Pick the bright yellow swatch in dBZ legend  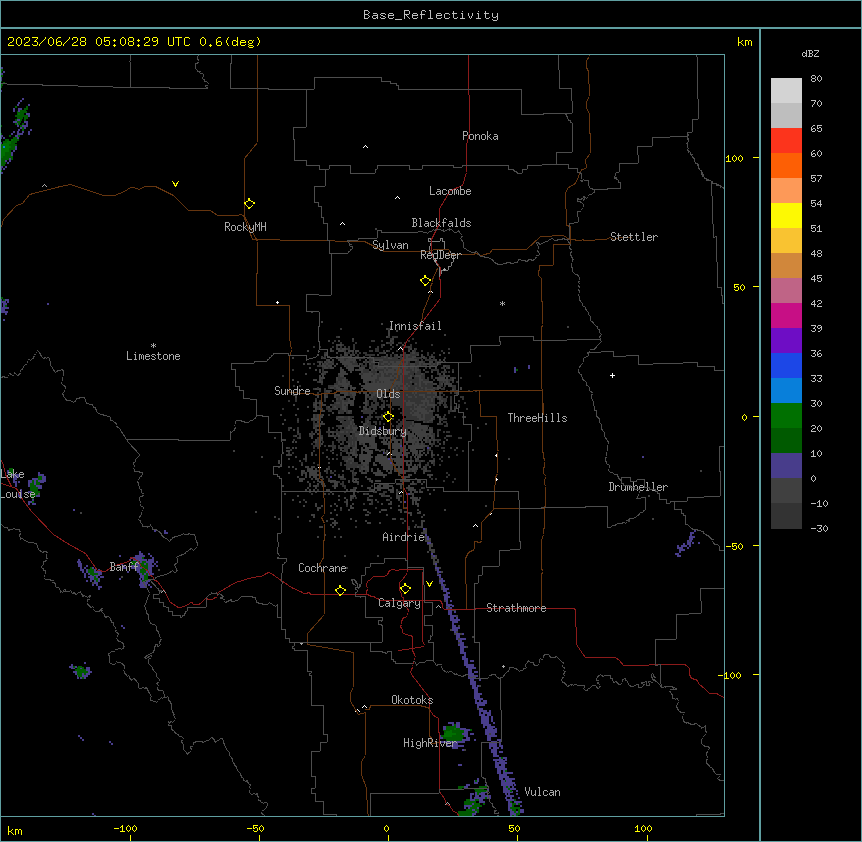point(786,215)
